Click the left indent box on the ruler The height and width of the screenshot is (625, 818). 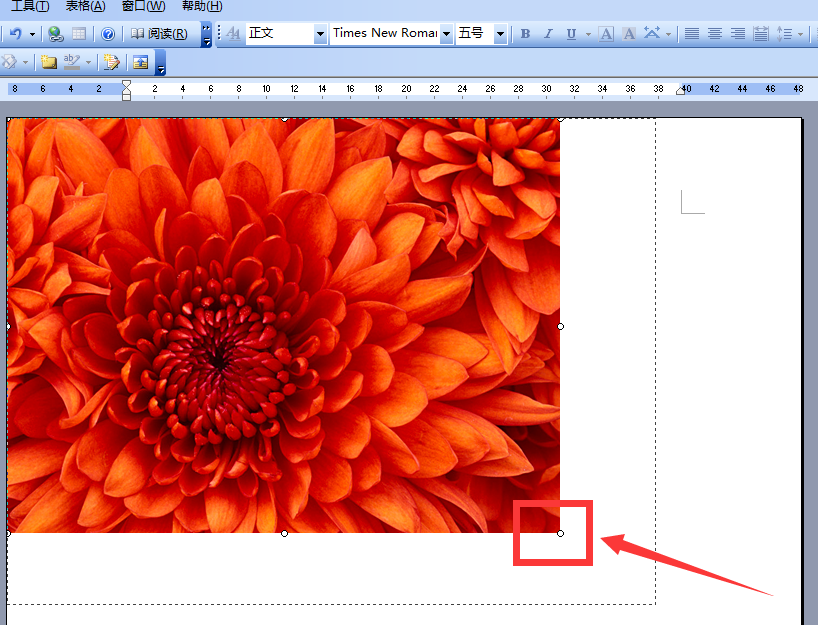(126, 98)
